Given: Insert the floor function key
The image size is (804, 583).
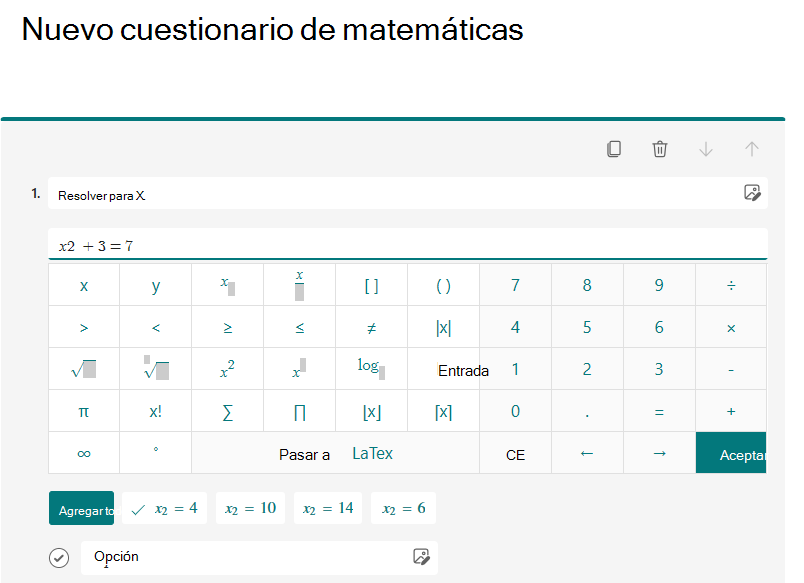Looking at the screenshot, I should 372,411.
